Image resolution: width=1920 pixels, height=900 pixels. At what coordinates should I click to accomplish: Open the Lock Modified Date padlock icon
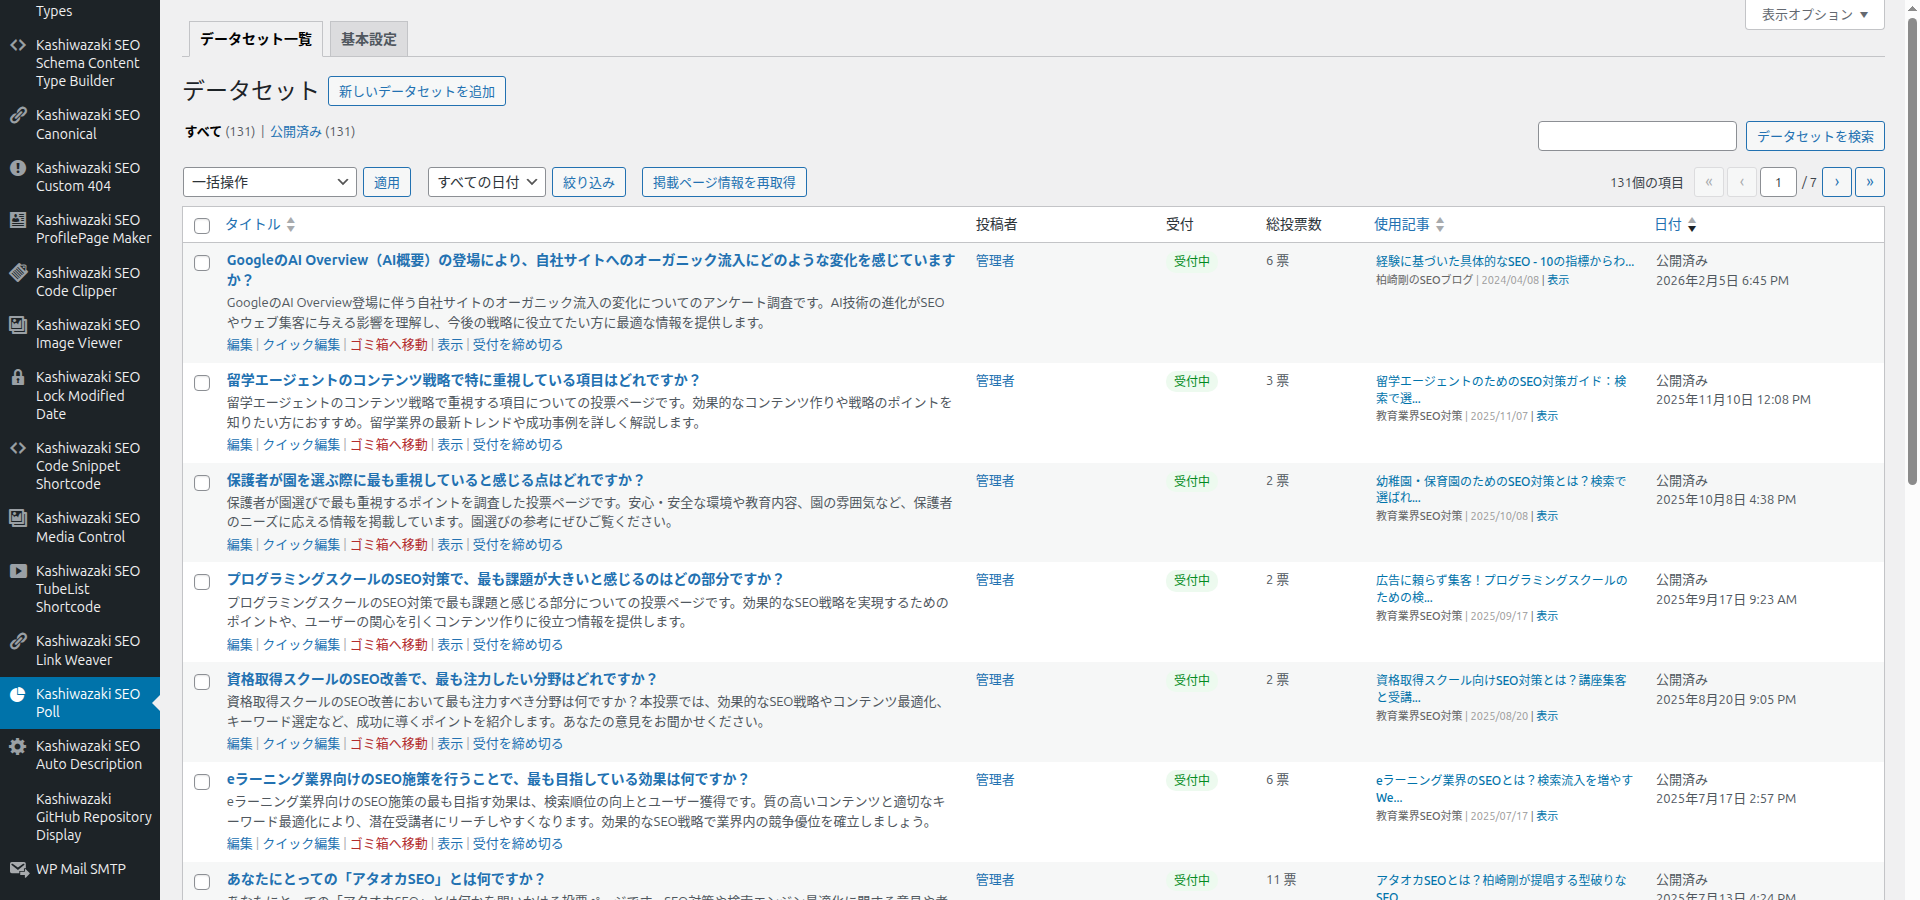point(18,377)
